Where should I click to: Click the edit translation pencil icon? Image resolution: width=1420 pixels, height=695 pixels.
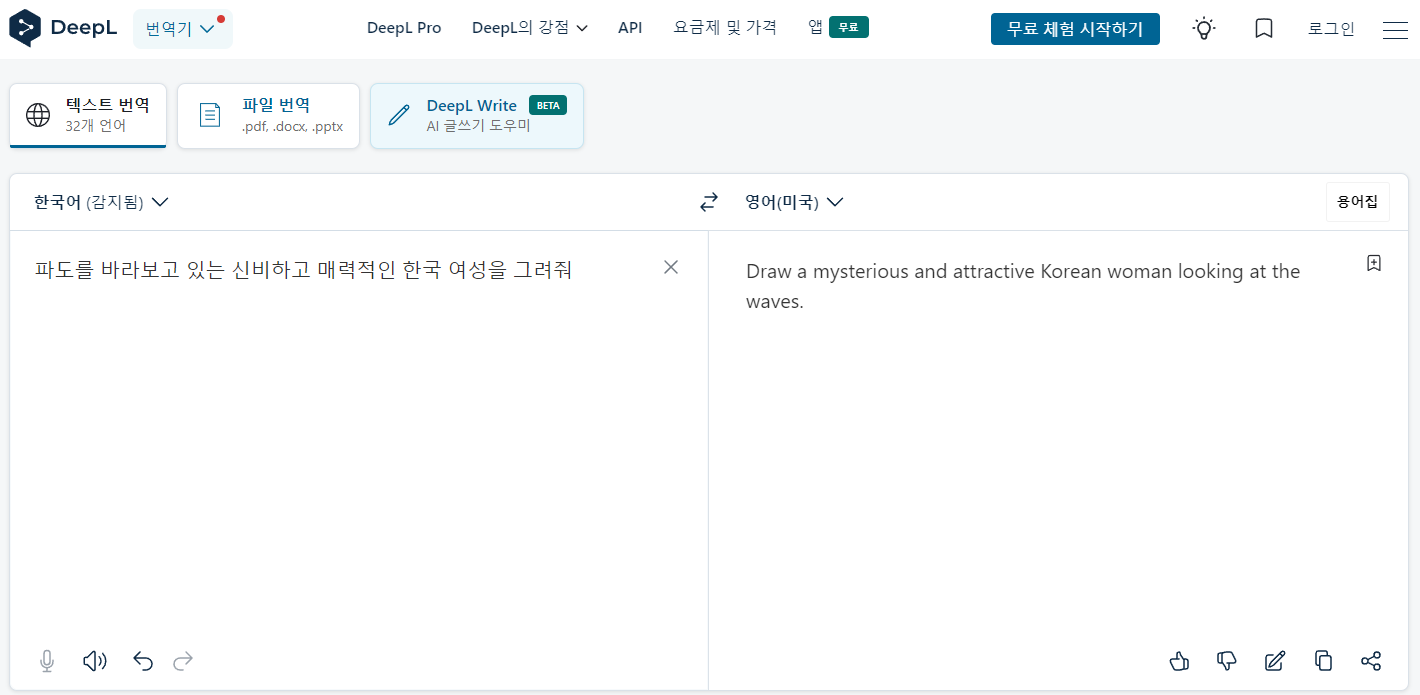[1275, 661]
